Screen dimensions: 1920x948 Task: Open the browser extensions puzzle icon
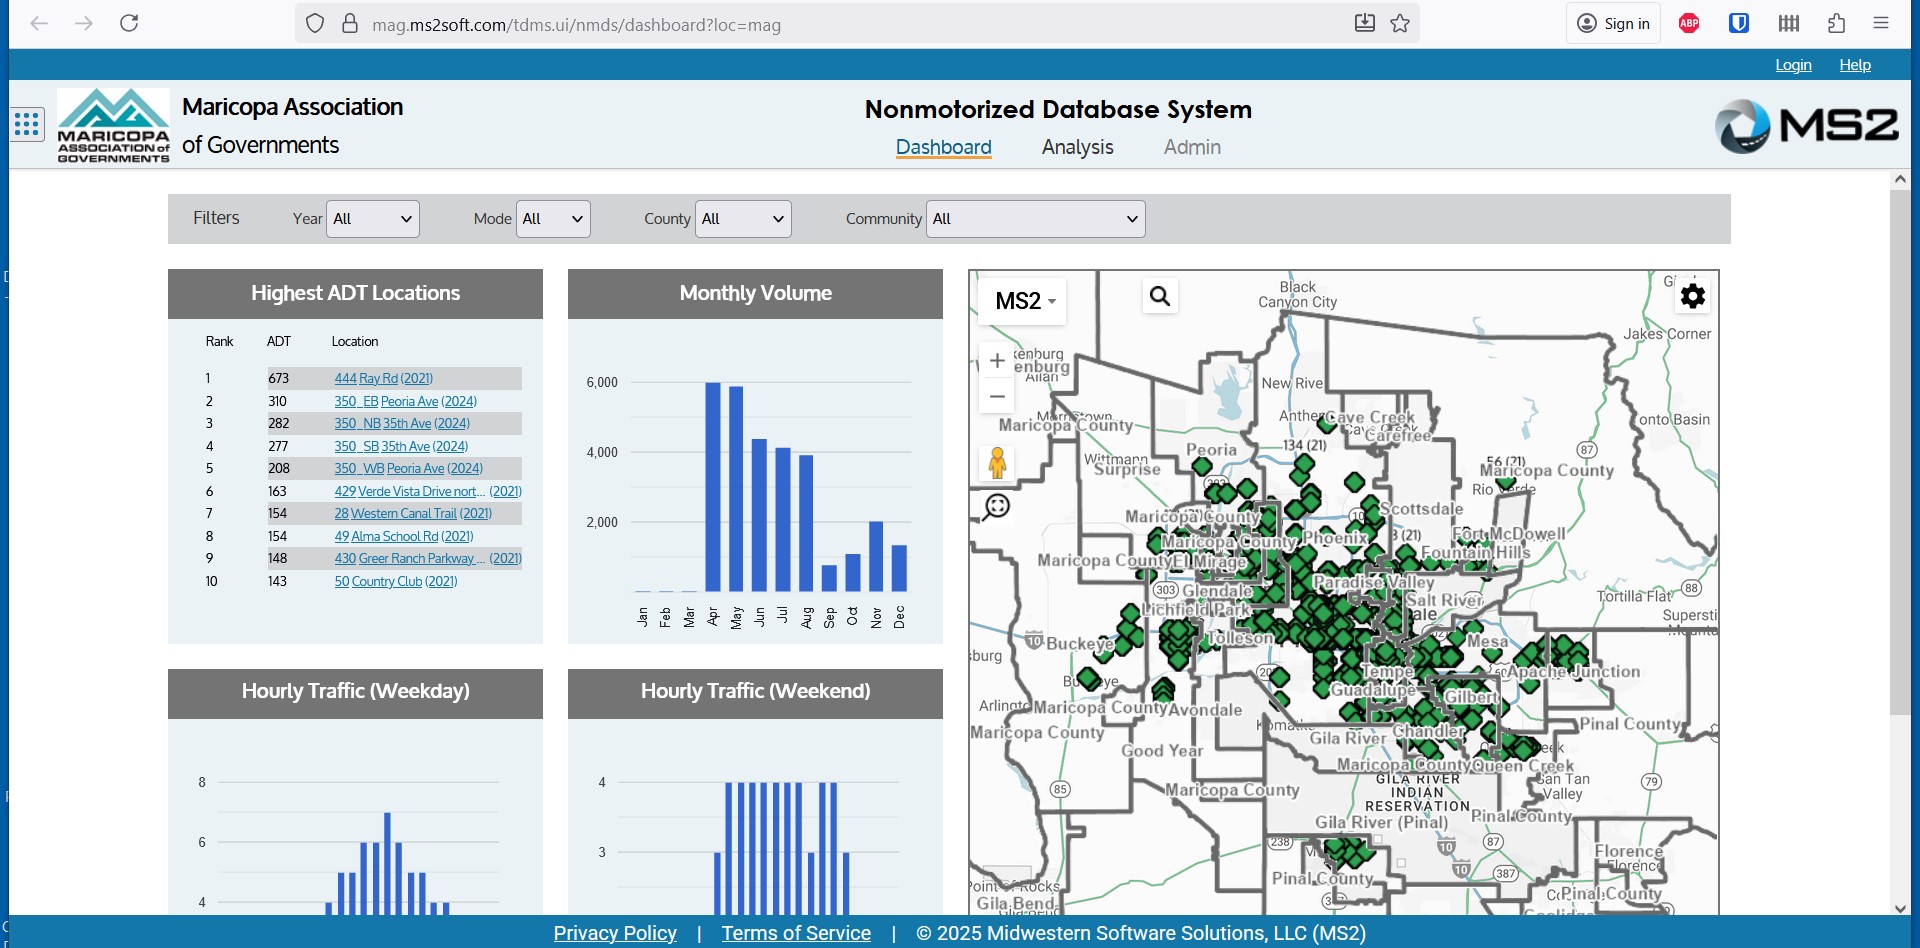1836,23
